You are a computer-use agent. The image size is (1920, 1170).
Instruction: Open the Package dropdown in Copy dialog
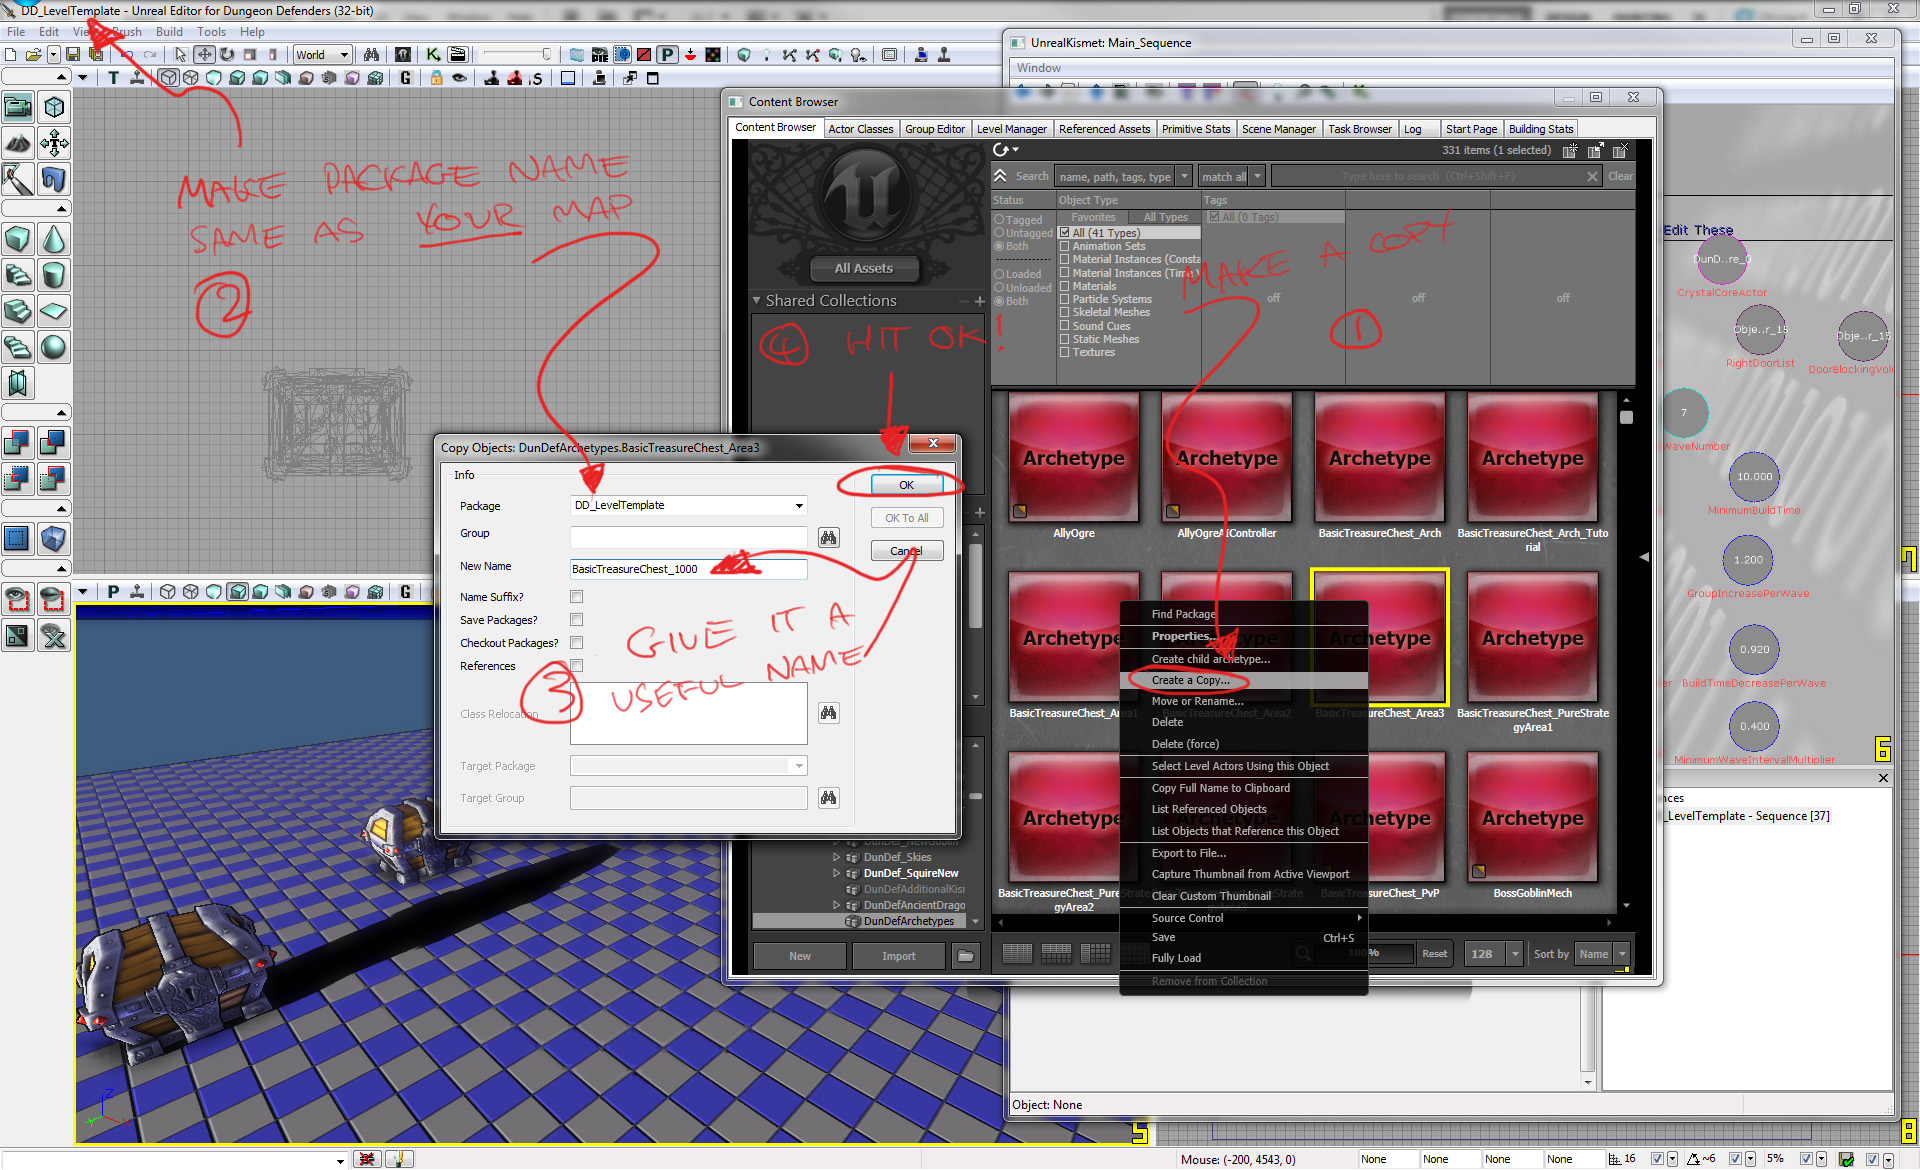tap(799, 506)
